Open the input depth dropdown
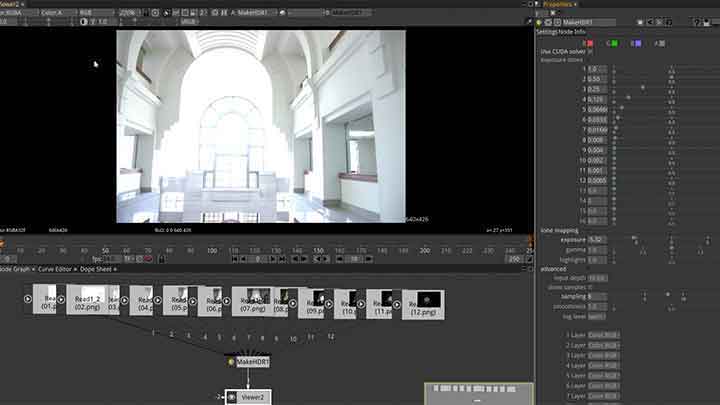 click(597, 278)
